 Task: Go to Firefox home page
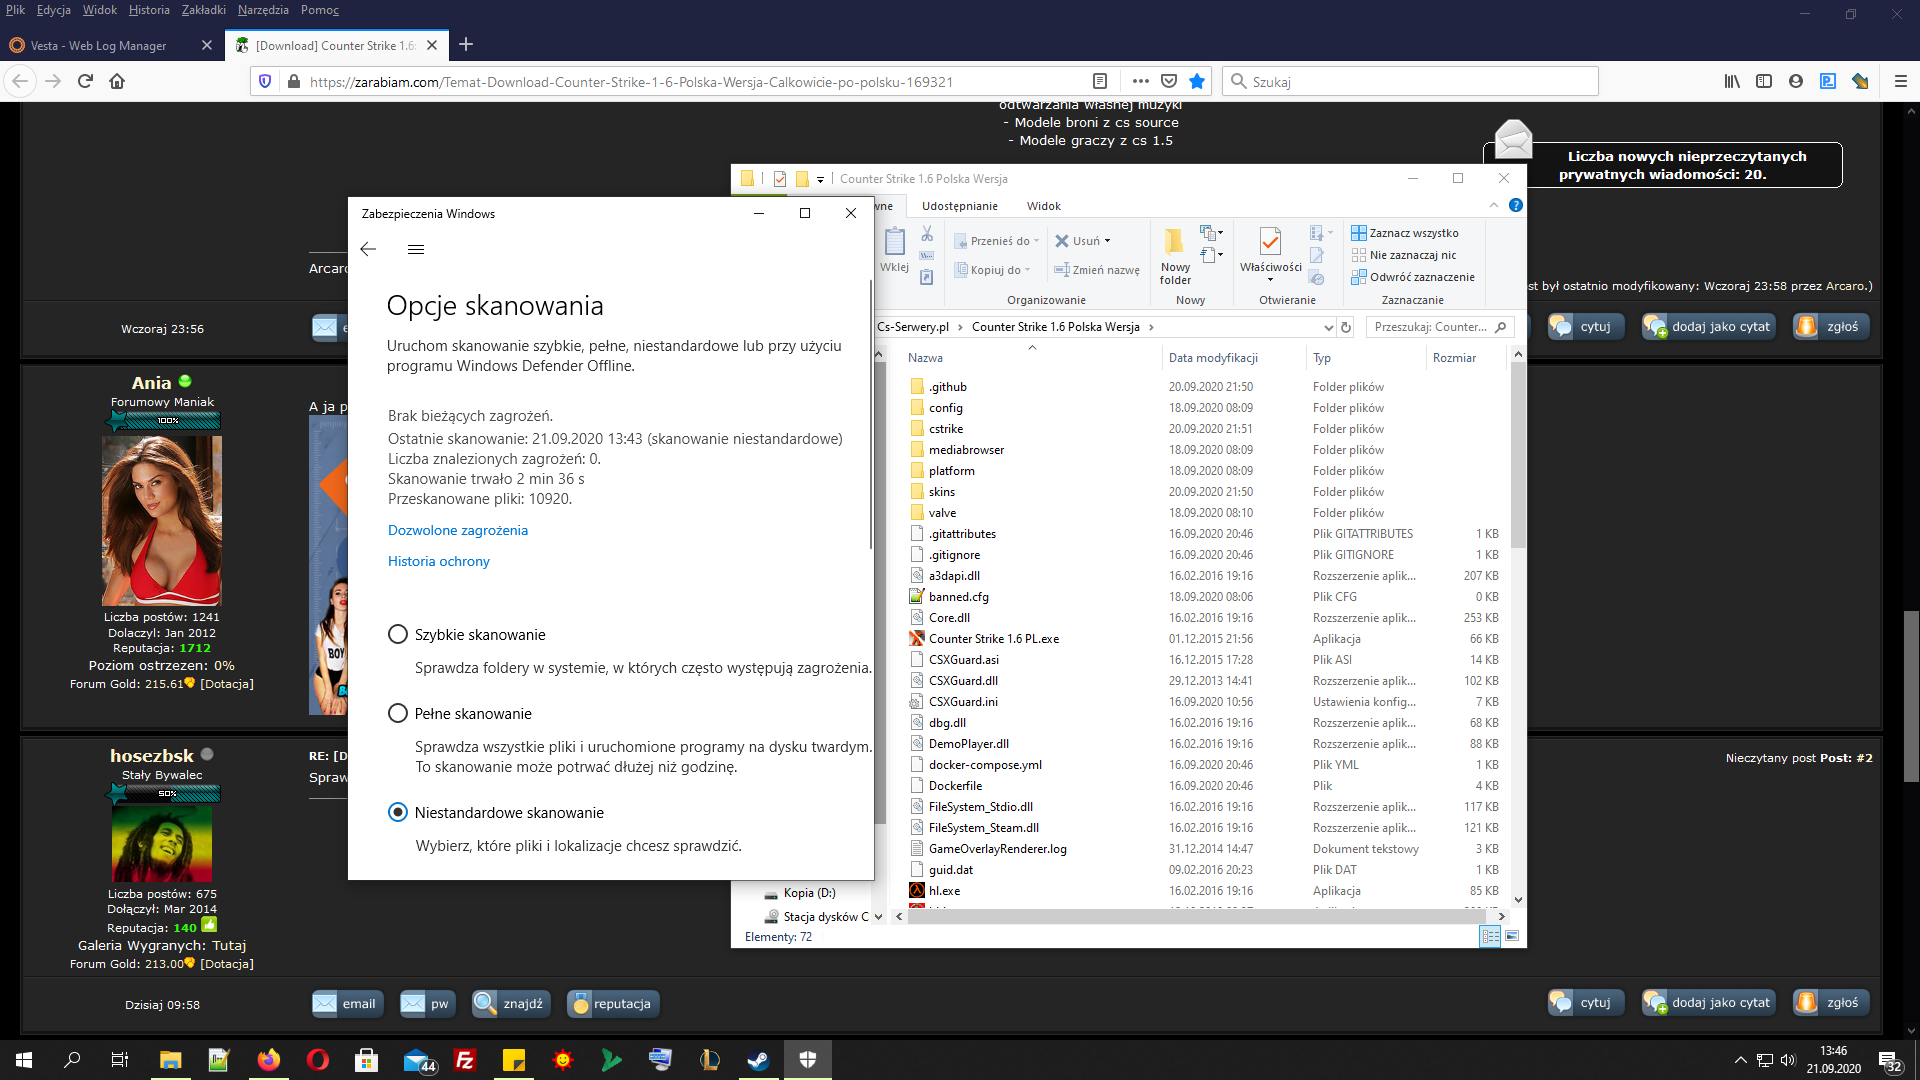(117, 81)
